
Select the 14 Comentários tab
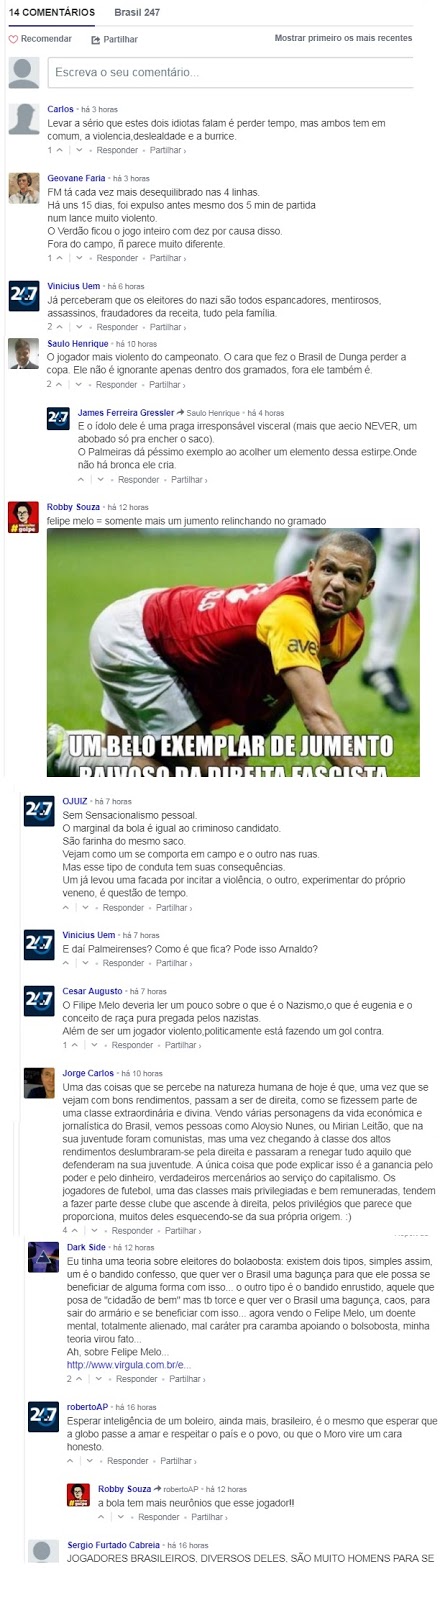(52, 12)
